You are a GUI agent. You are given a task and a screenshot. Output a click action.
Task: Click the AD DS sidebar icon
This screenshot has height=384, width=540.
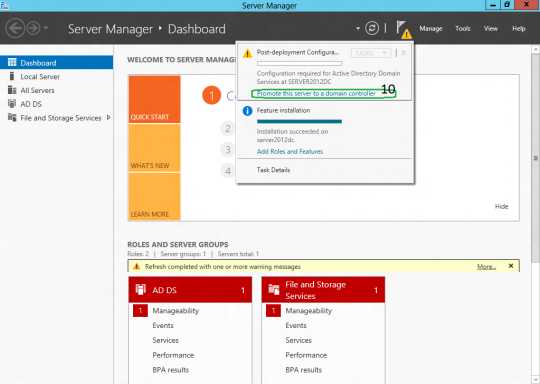tap(12, 103)
